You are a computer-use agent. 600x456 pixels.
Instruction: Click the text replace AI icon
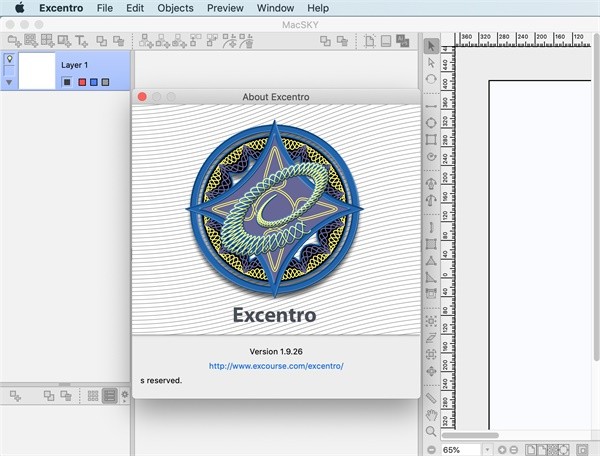tap(403, 41)
